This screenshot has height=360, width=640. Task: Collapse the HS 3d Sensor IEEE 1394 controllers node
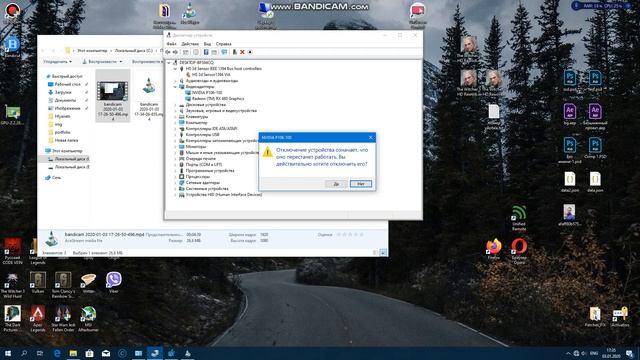[x=175, y=69]
